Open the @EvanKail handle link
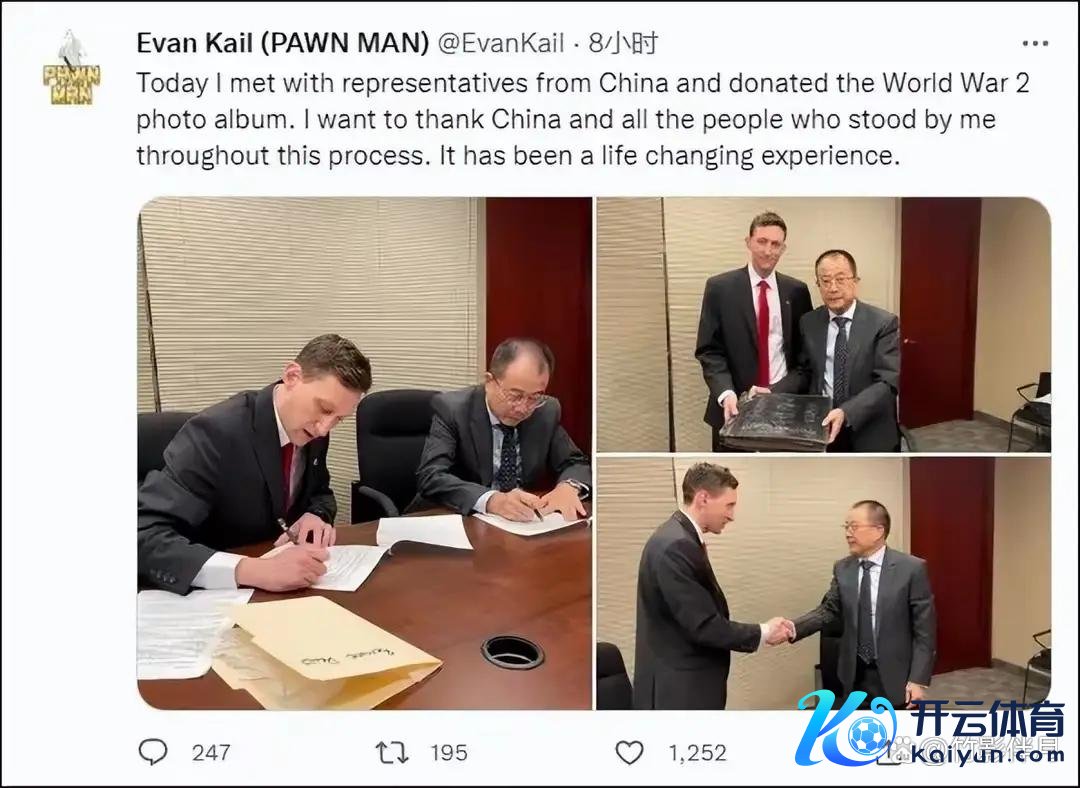Screen dimensions: 1080x788 [501, 43]
